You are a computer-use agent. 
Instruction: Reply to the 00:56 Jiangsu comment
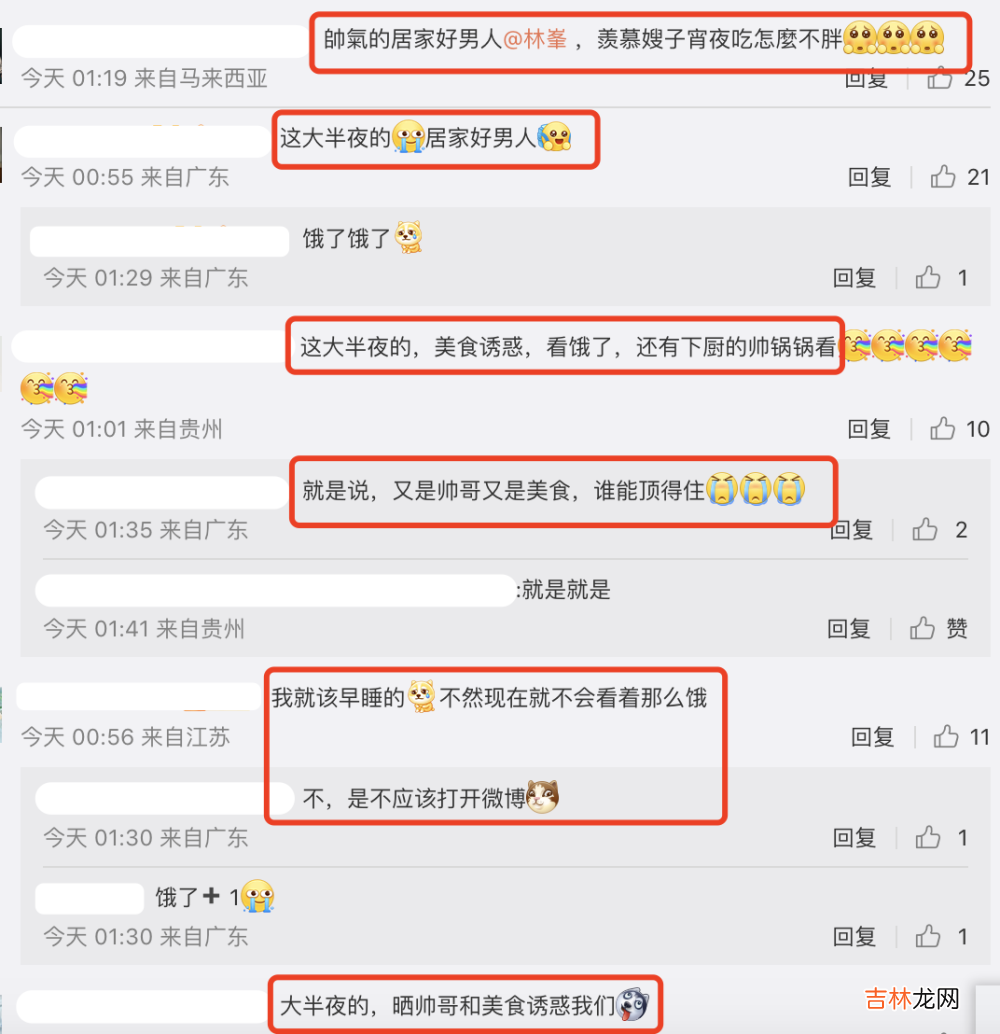click(873, 737)
